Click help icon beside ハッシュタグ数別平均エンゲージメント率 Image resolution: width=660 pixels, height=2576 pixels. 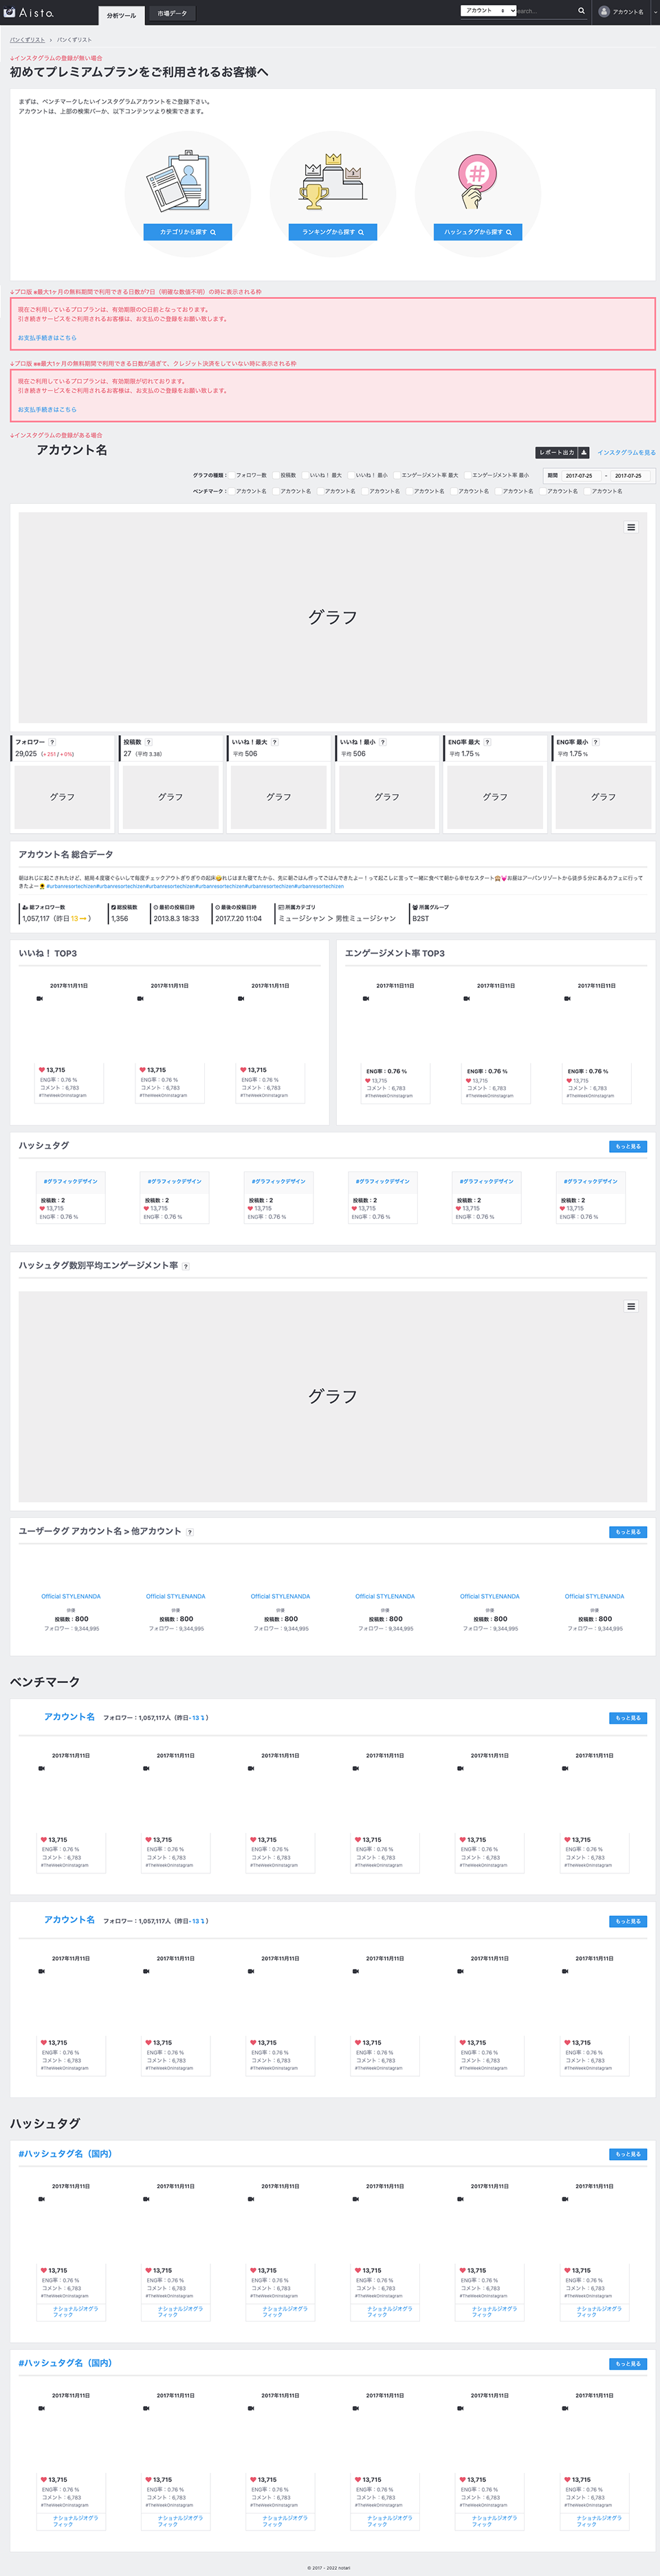[x=186, y=1266]
